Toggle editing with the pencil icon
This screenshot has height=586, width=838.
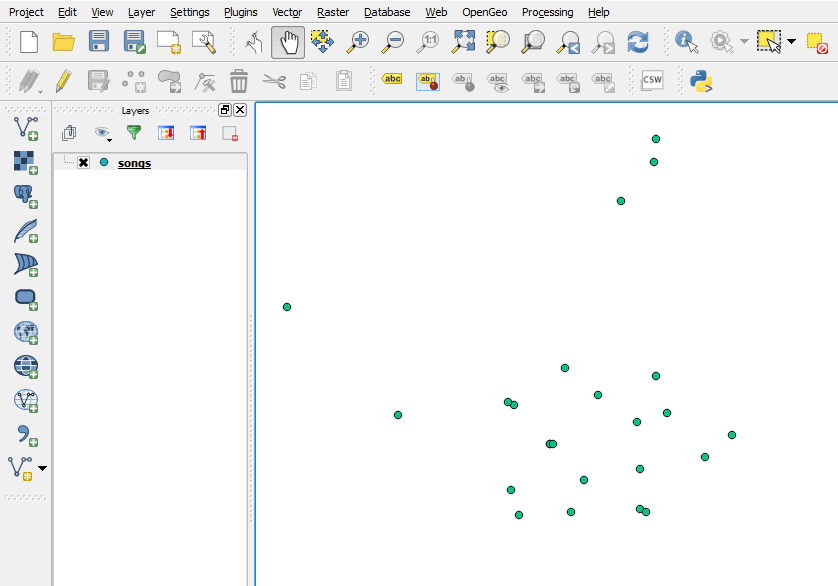click(63, 80)
